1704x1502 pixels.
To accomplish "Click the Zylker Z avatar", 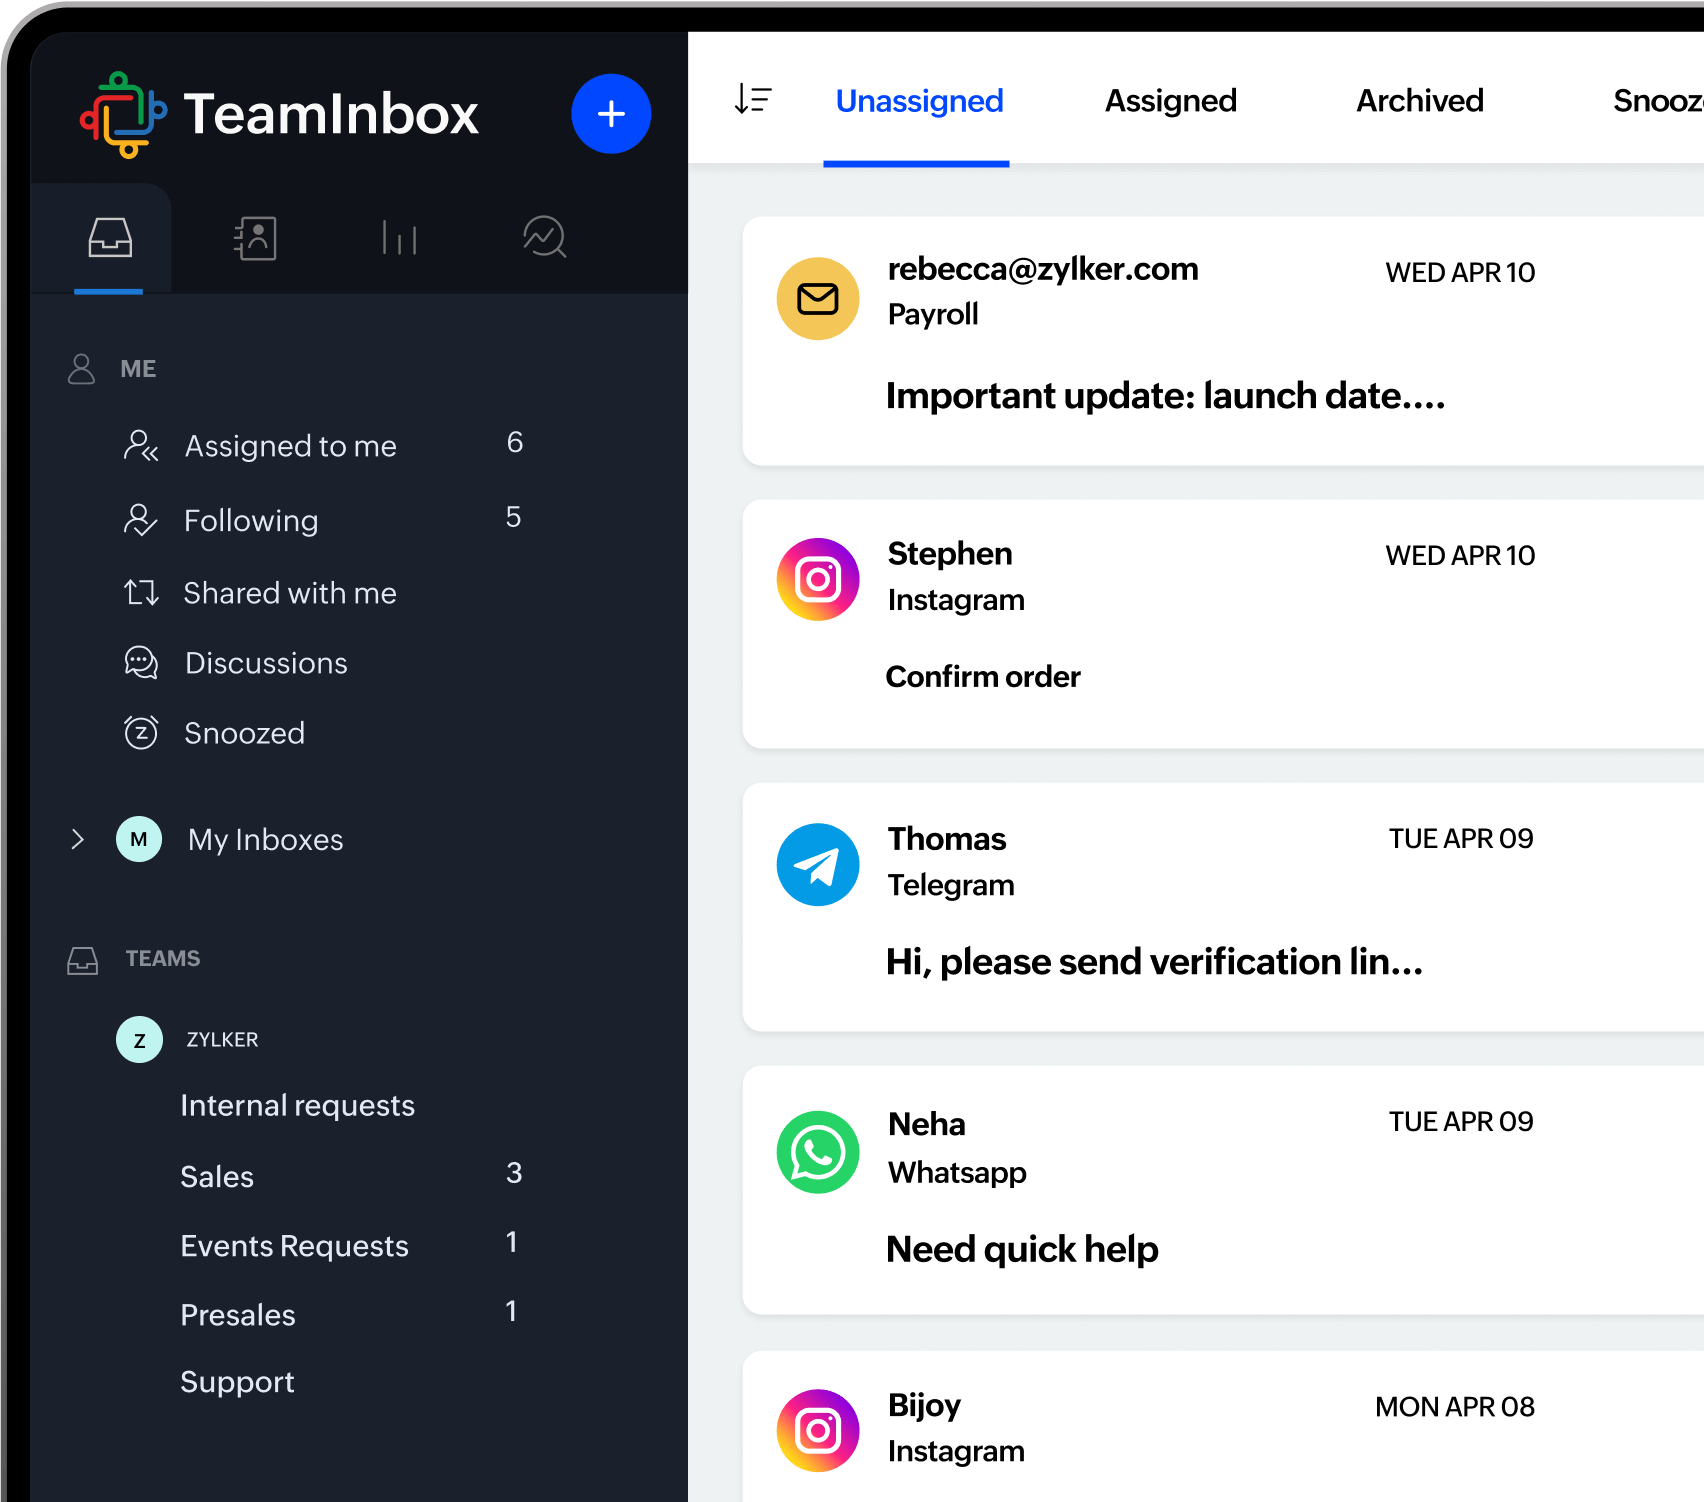I will 139,1040.
